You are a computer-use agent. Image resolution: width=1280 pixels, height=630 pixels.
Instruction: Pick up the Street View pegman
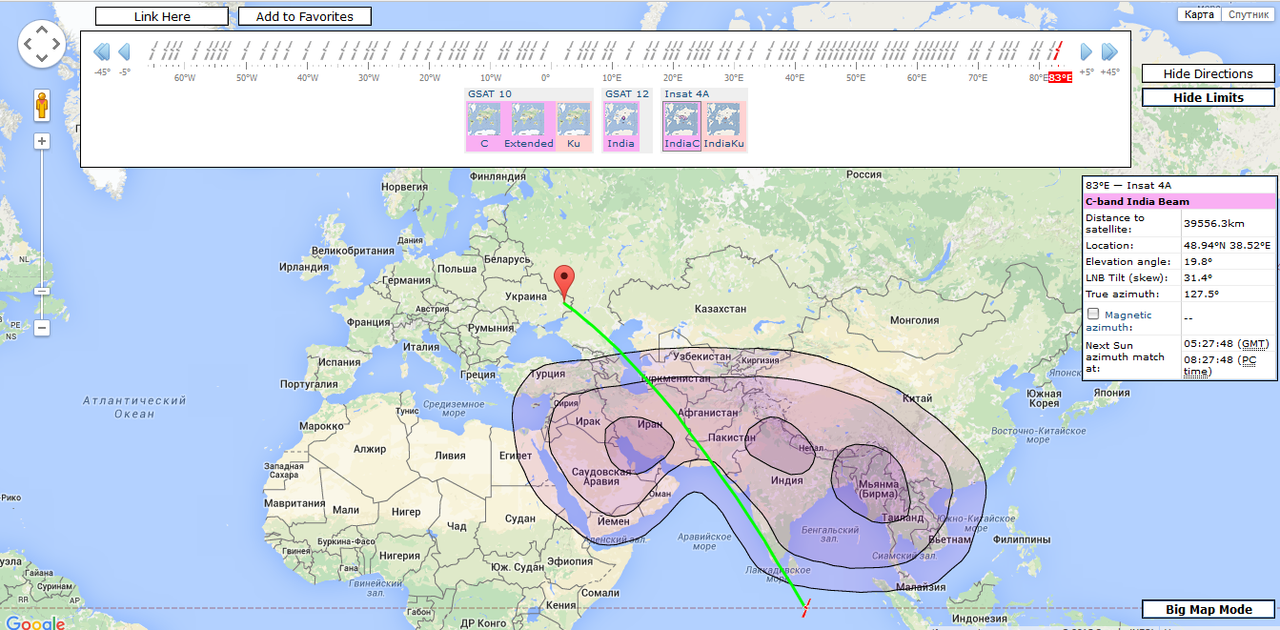[42, 106]
